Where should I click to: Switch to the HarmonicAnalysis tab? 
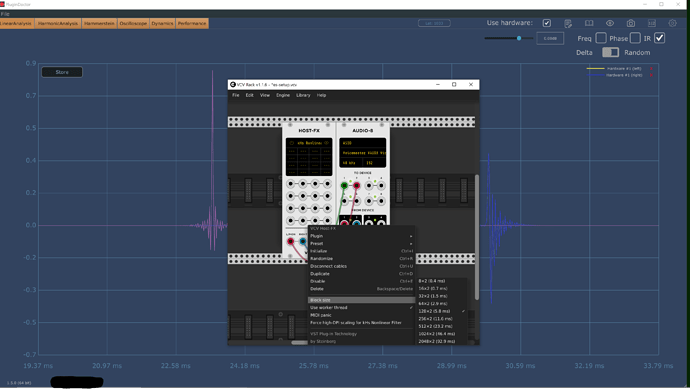(58, 23)
